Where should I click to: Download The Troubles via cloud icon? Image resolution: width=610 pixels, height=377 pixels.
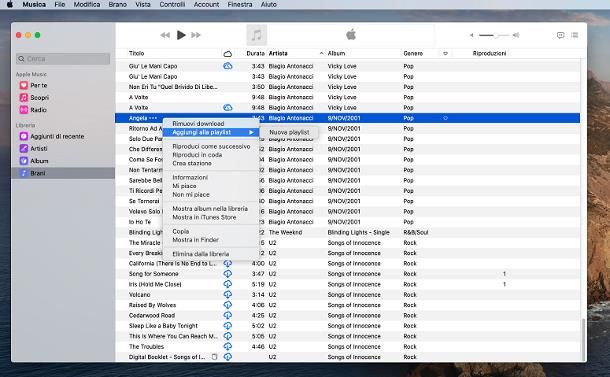pos(228,347)
